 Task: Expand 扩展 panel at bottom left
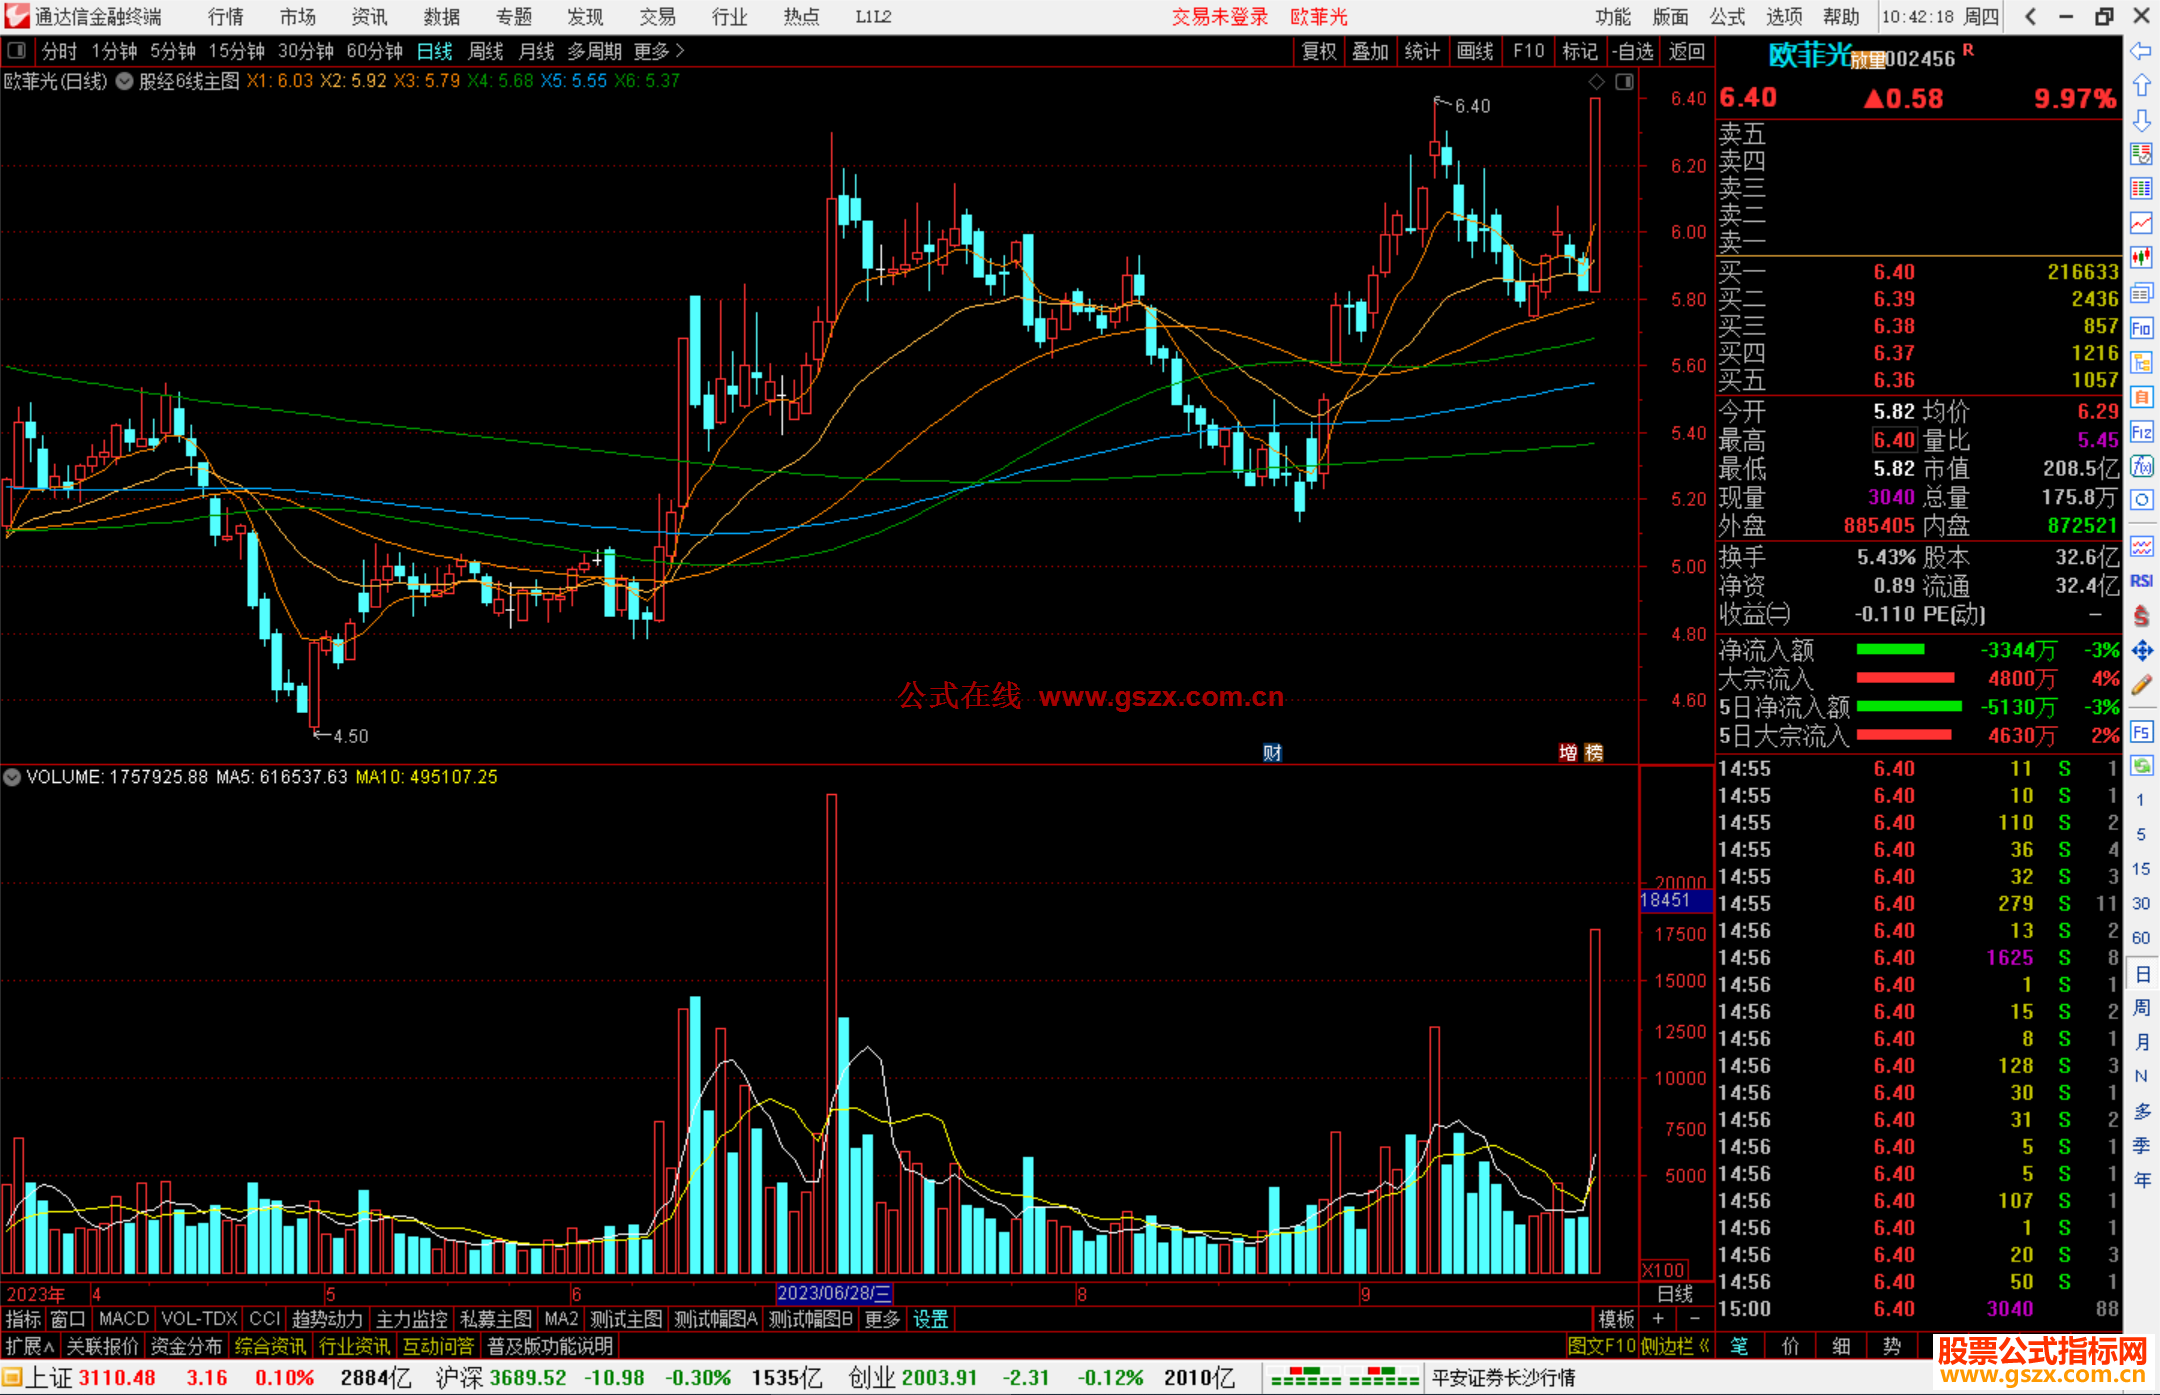(x=30, y=1346)
